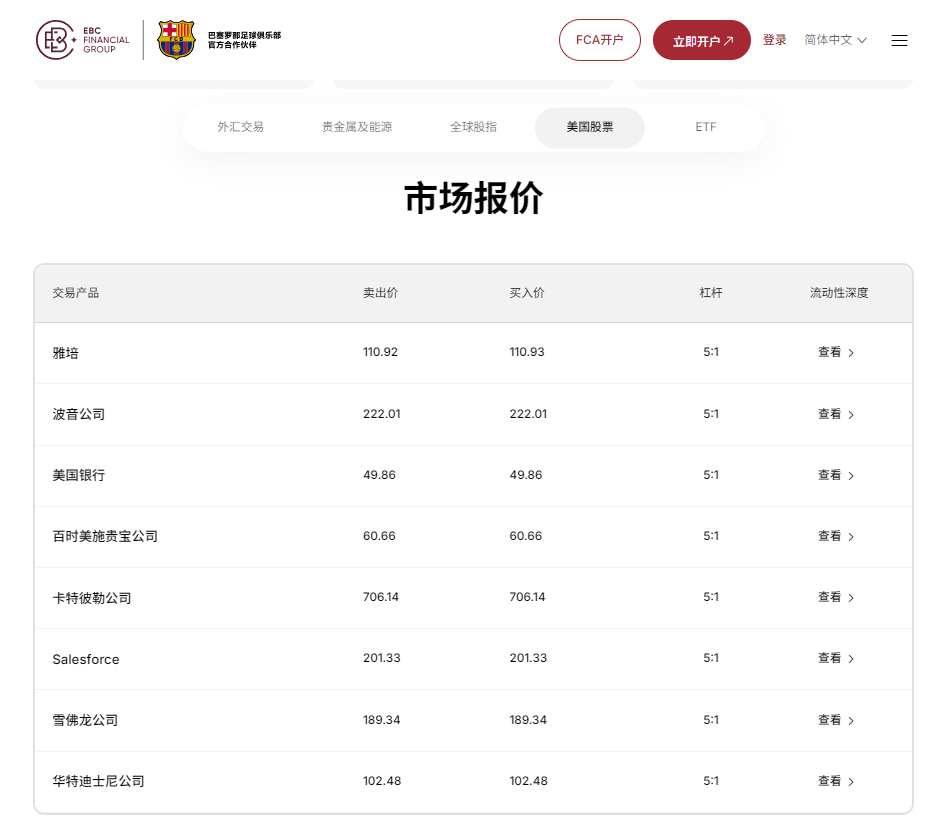Click the 登录 login link
The height and width of the screenshot is (830, 944).
774,40
